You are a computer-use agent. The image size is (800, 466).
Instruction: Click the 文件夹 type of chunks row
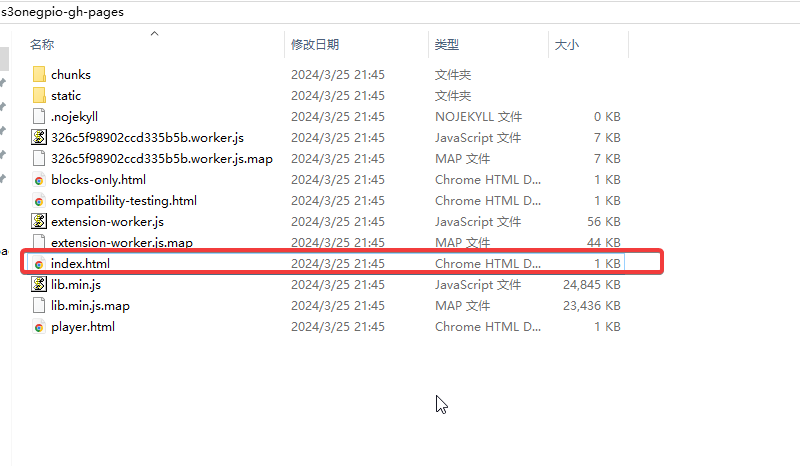(x=453, y=75)
